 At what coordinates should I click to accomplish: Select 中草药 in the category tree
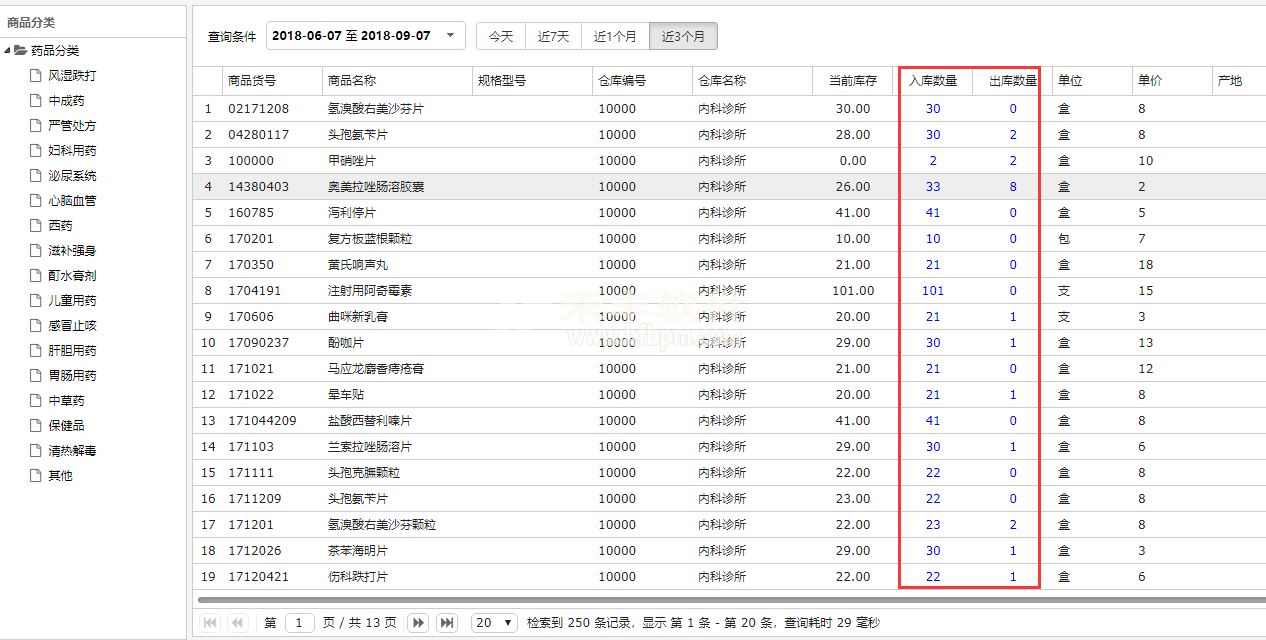pos(66,401)
